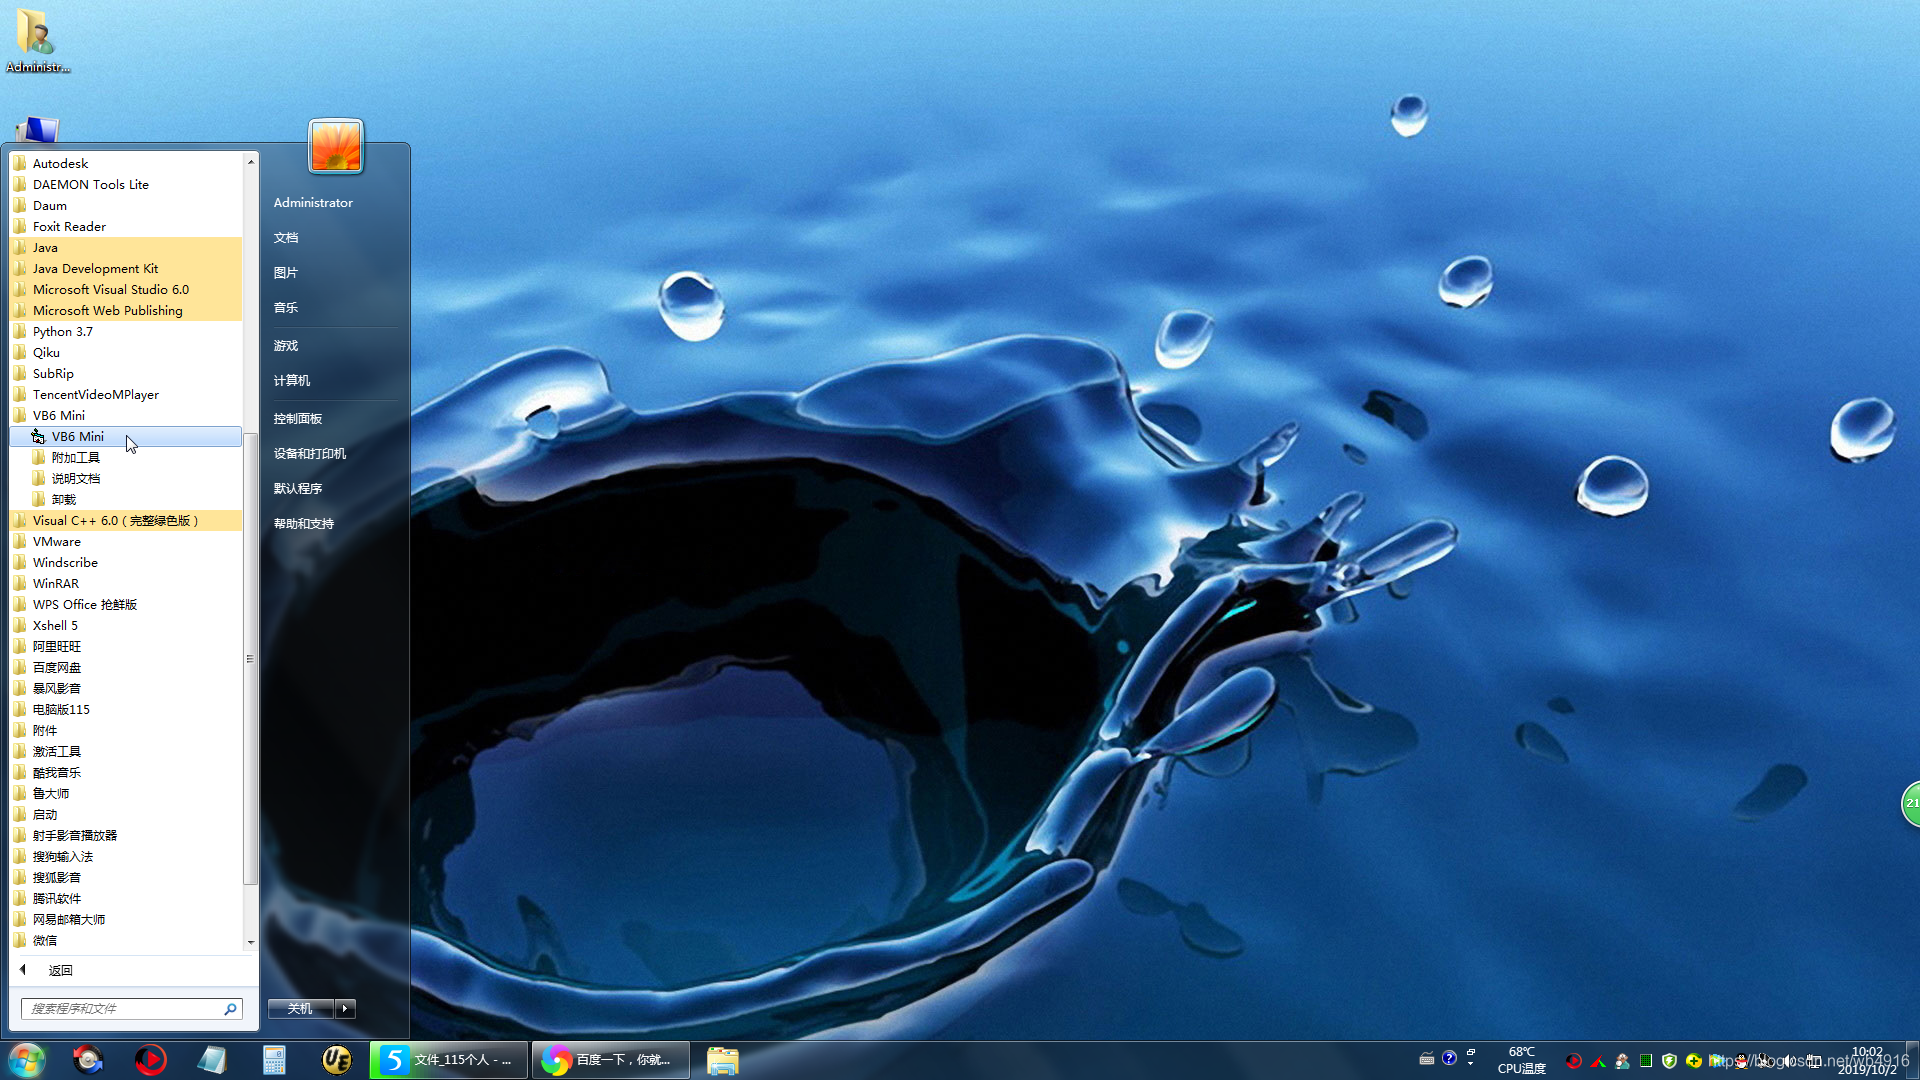
Task: Expand the Microsoft Visual Studio 6.0 folder
Action: tap(110, 289)
